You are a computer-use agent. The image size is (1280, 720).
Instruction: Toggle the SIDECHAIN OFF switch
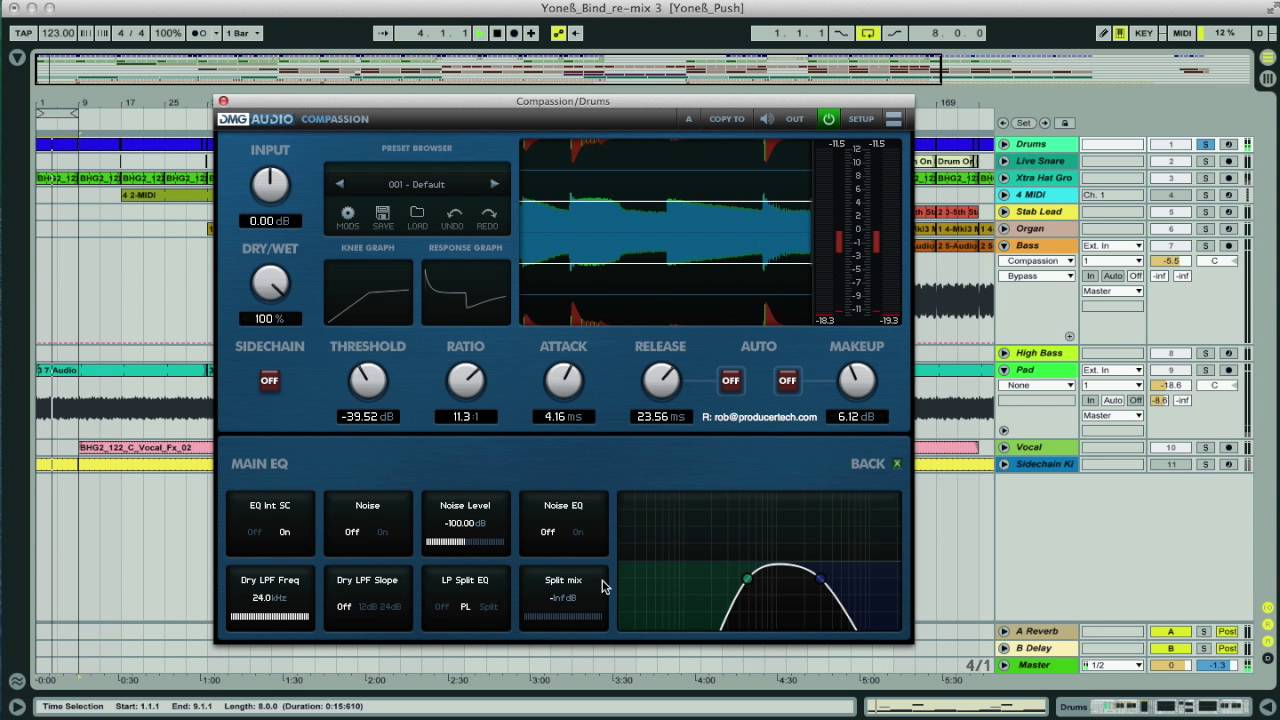click(x=269, y=380)
